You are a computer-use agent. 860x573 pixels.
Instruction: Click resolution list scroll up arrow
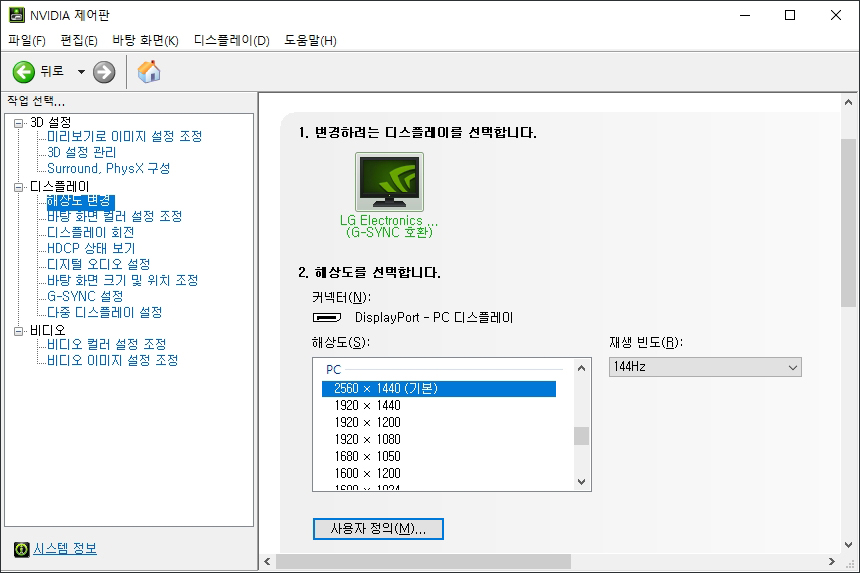[x=581, y=368]
